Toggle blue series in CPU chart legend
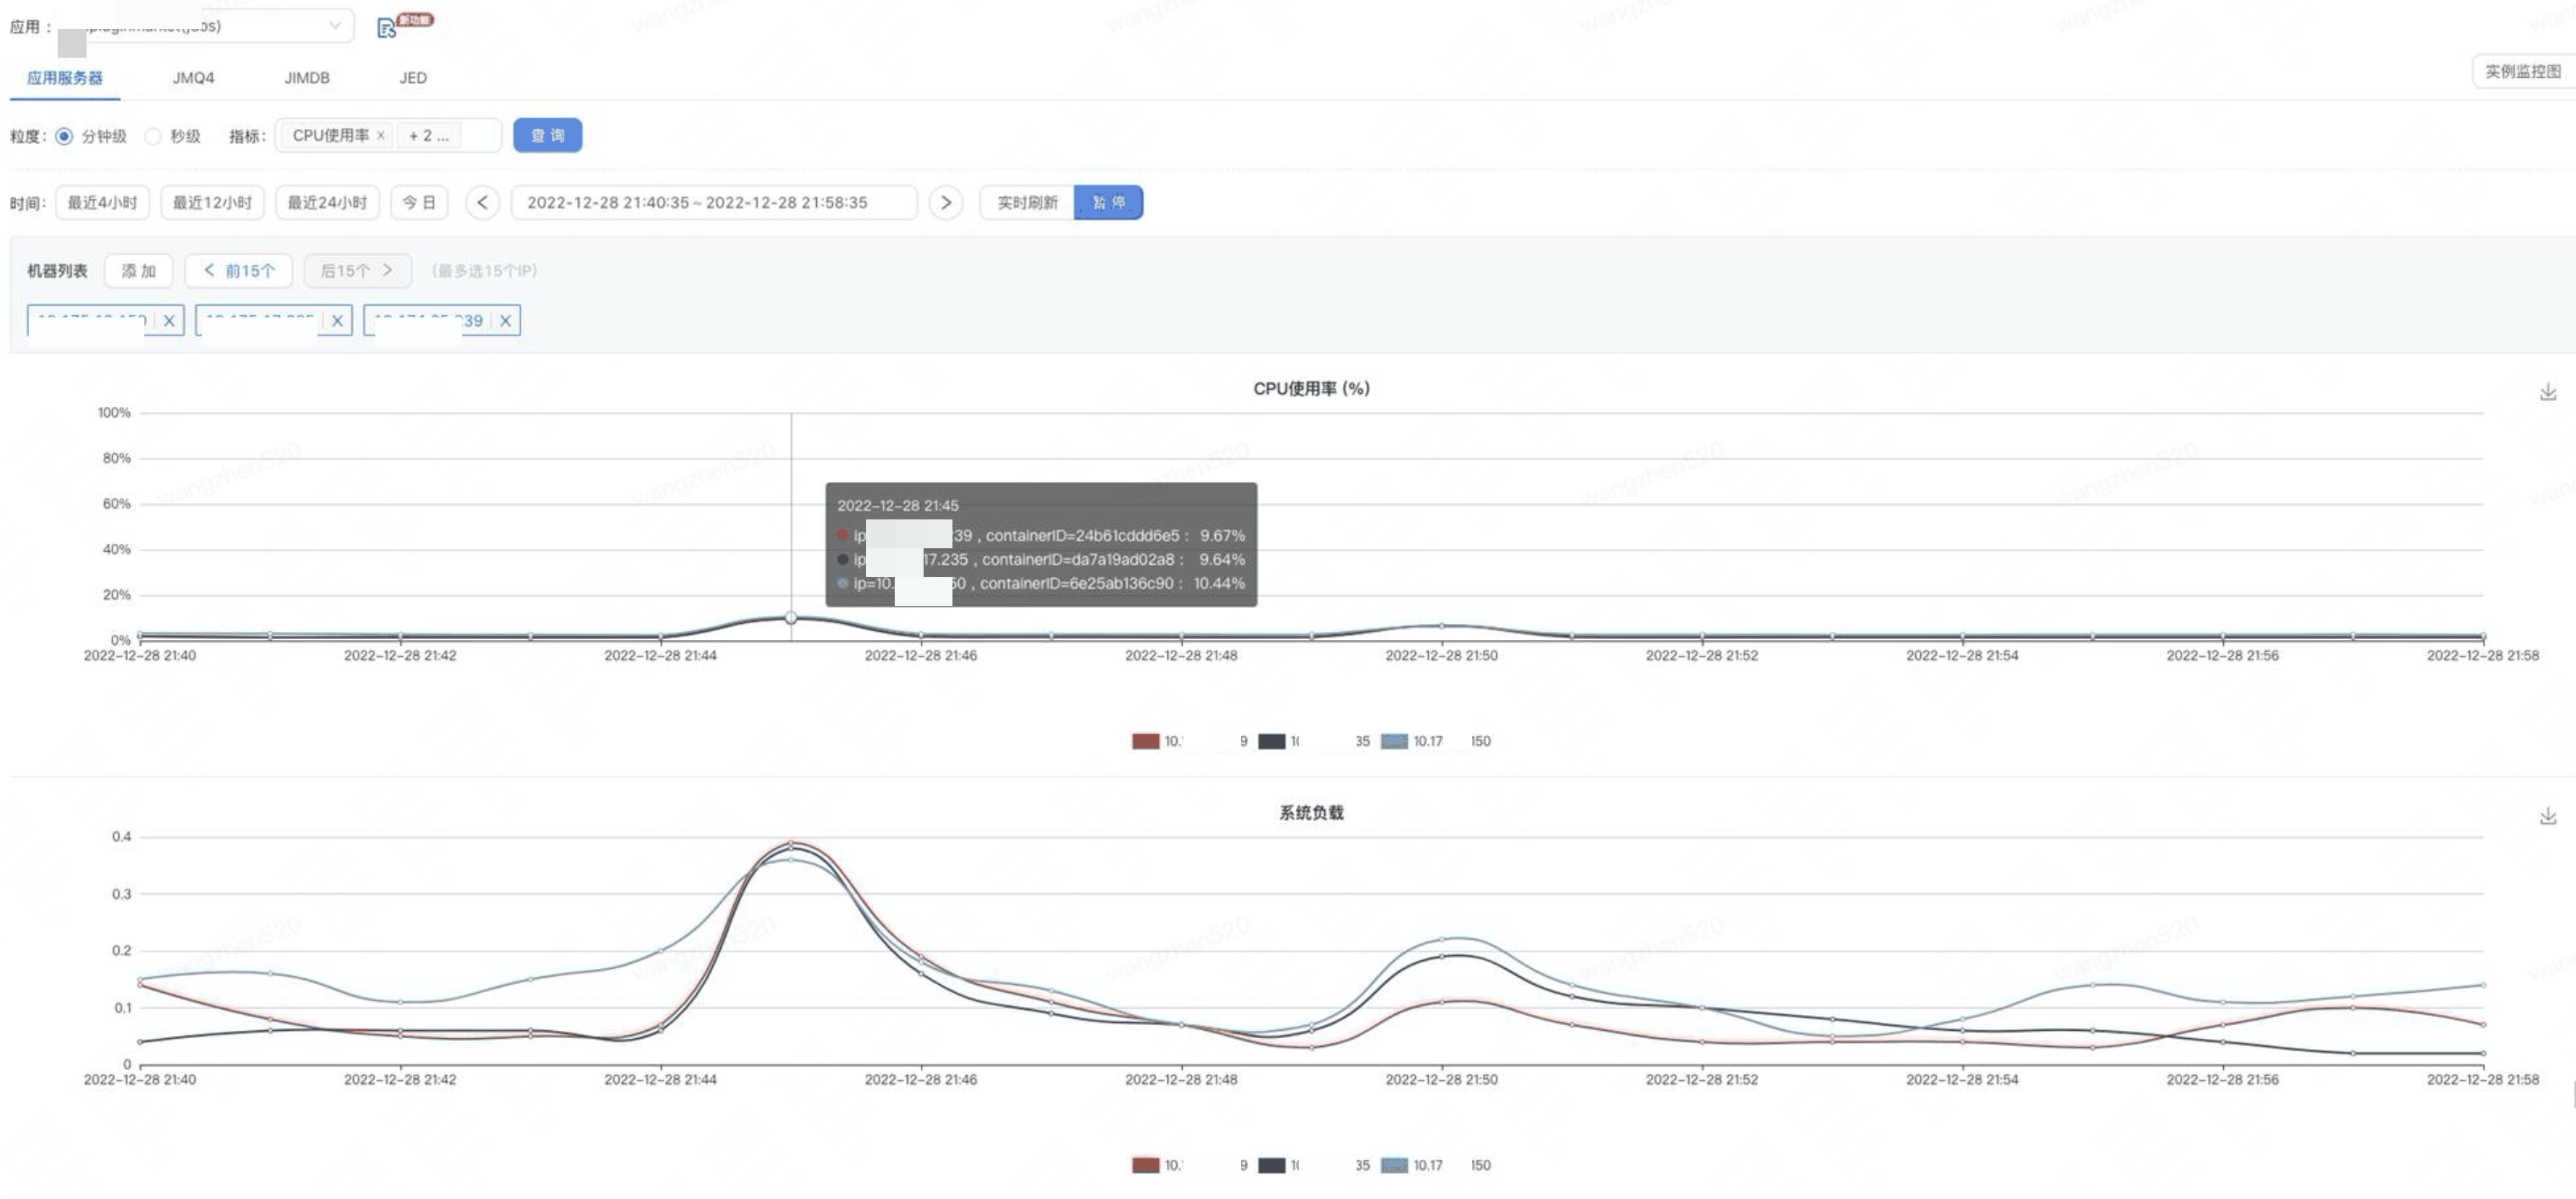2576x1199 pixels. (x=1394, y=741)
